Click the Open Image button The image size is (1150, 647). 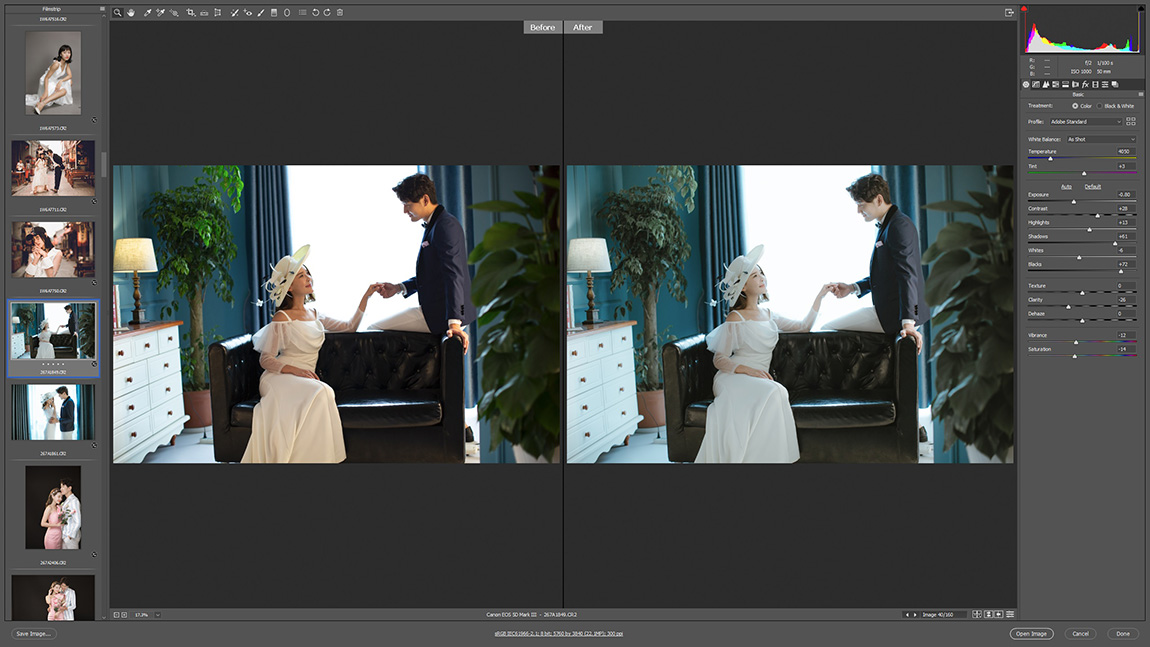[1031, 634]
